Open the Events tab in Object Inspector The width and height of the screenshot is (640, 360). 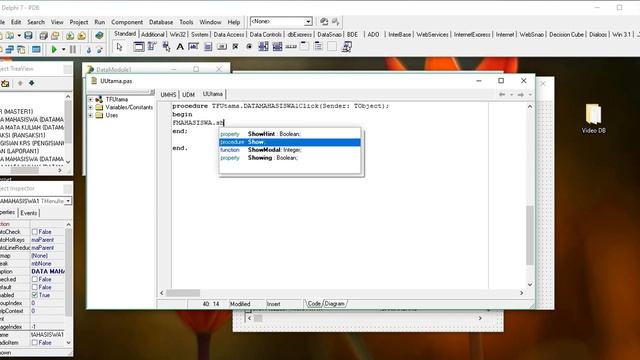point(29,213)
